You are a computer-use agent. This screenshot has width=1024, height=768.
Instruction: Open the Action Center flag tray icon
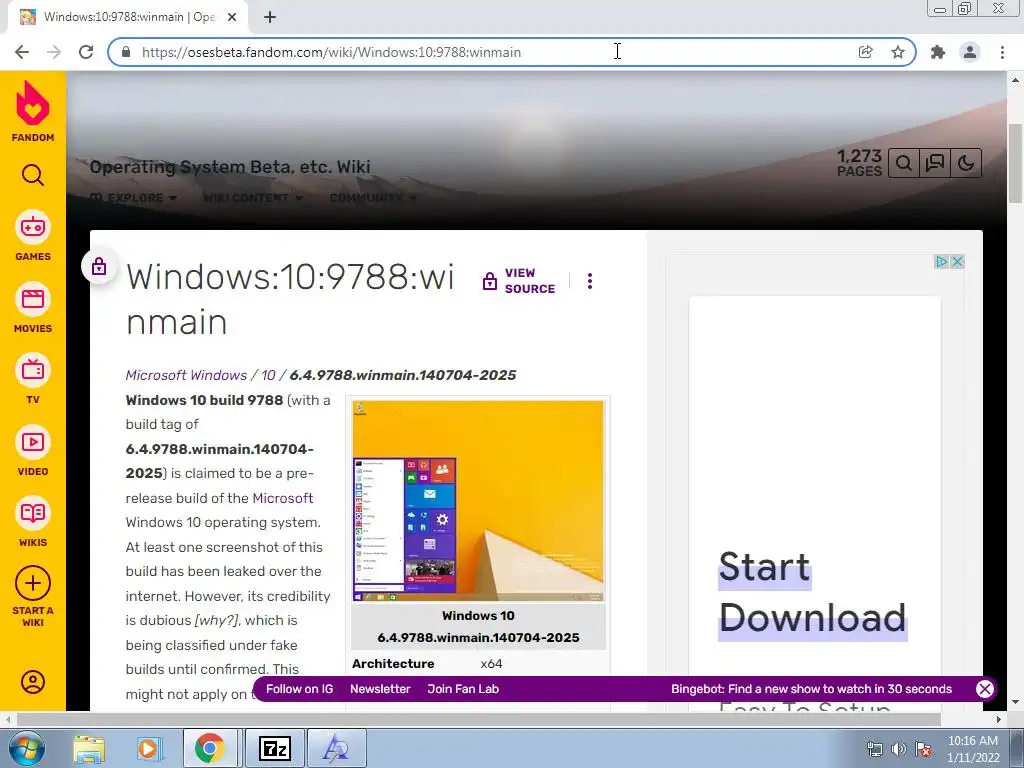pos(923,749)
